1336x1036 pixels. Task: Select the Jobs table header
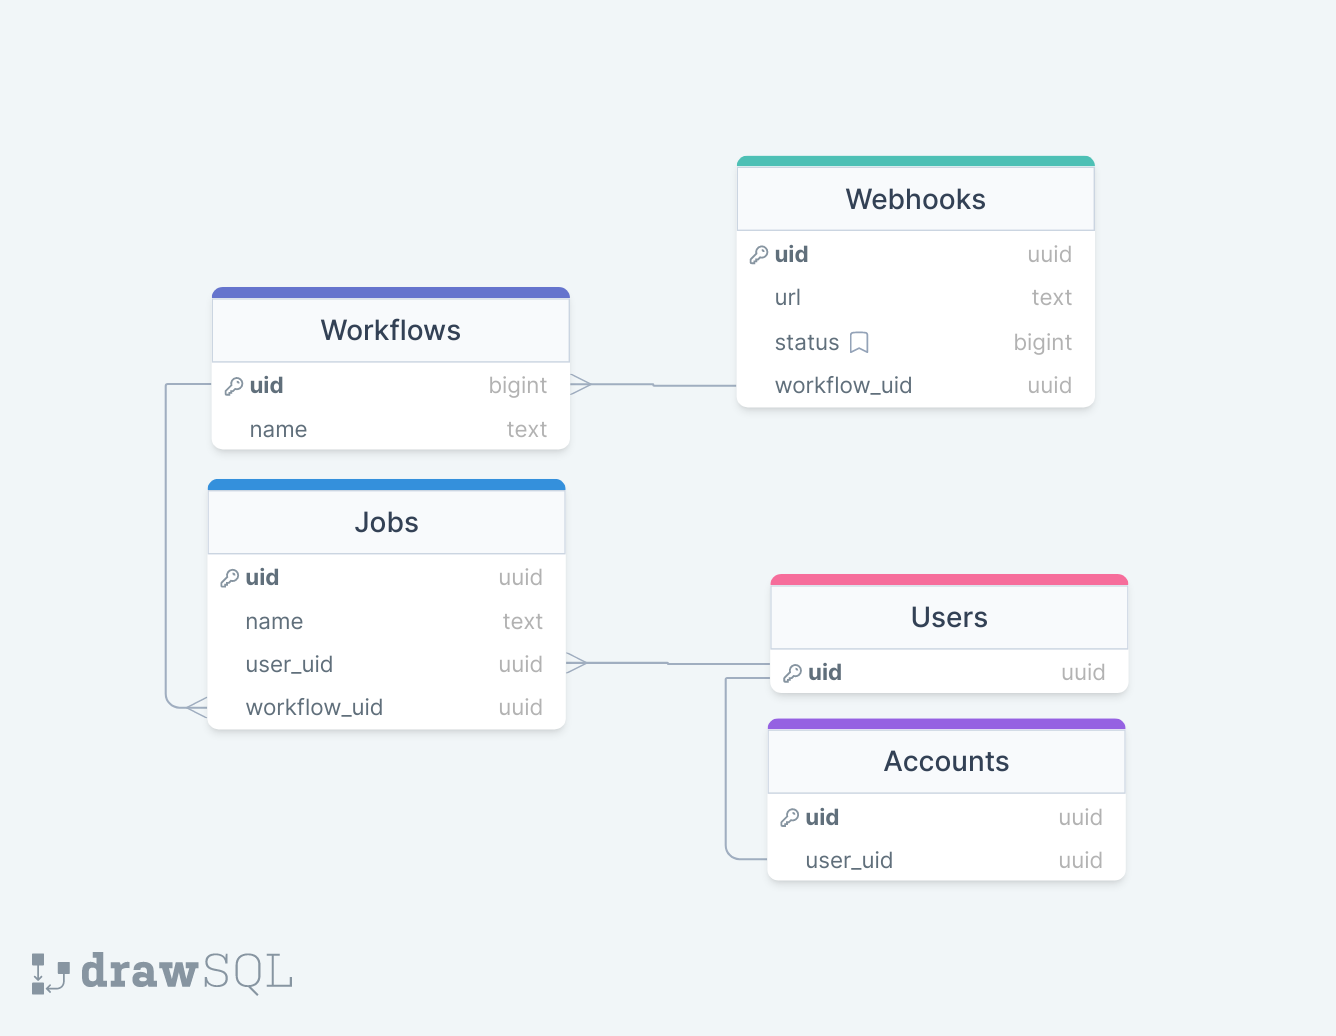(387, 523)
